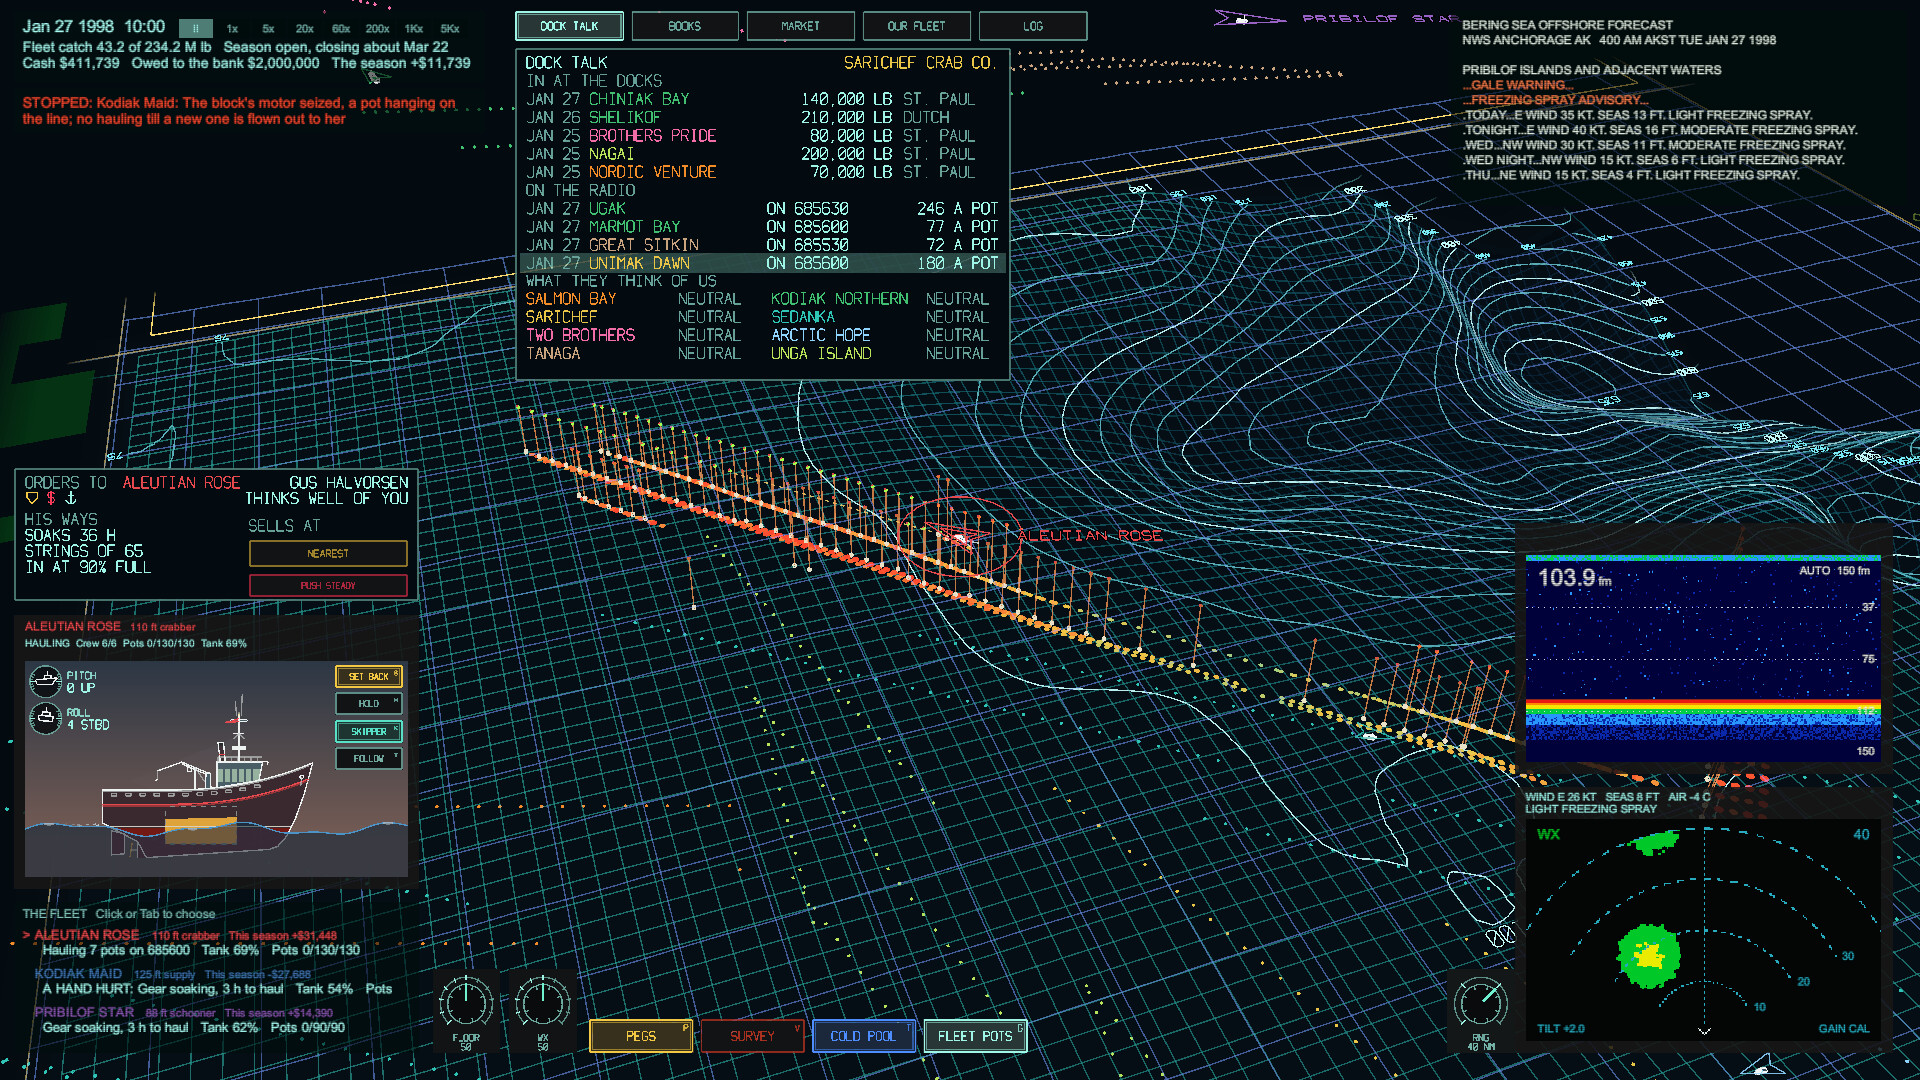Click the Marmot Bay radio report row
The width and height of the screenshot is (1920, 1080).
(x=762, y=227)
